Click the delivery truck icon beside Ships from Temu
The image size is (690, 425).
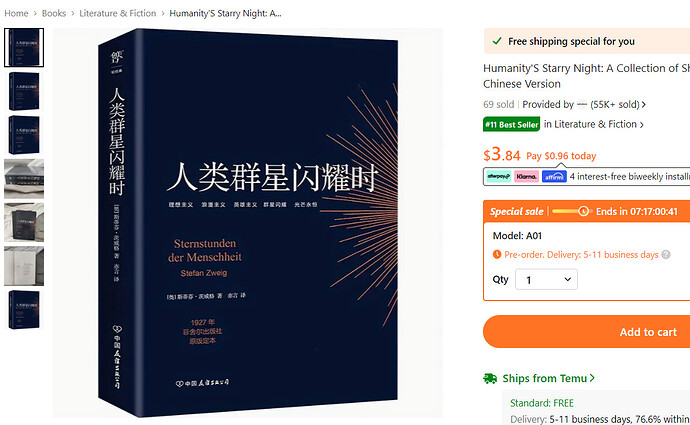coord(490,378)
